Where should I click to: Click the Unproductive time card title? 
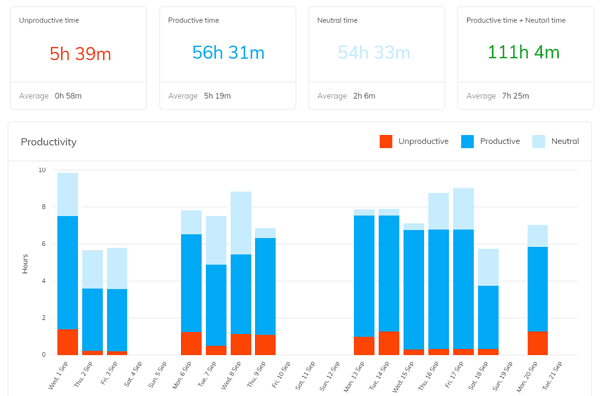(x=49, y=20)
